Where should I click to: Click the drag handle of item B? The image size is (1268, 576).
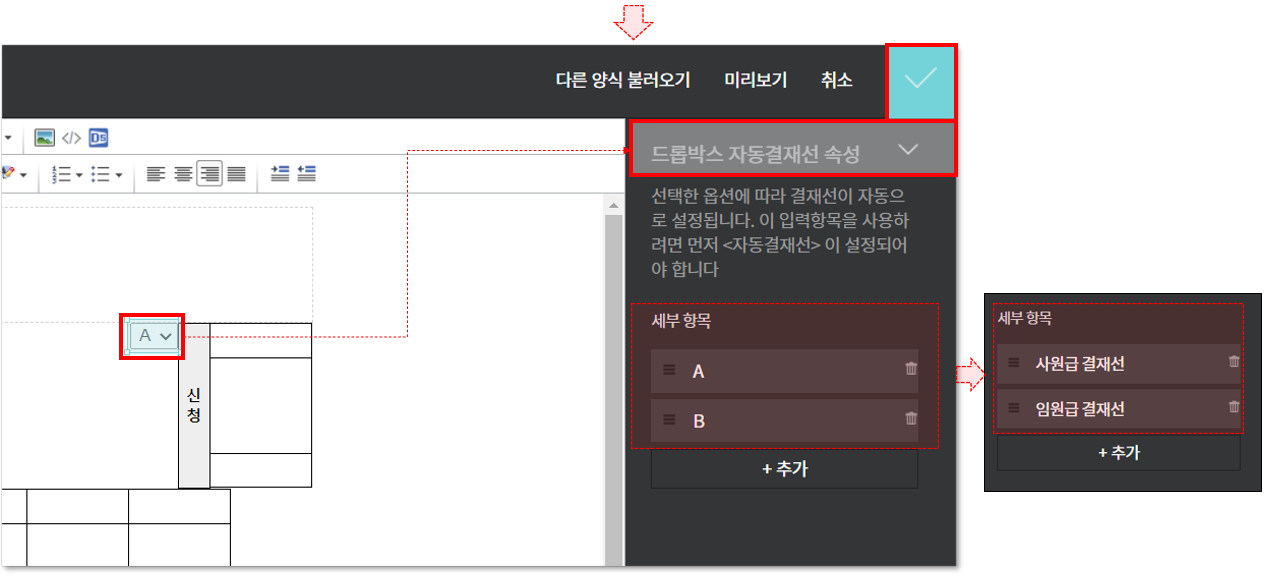pyautogui.click(x=669, y=420)
